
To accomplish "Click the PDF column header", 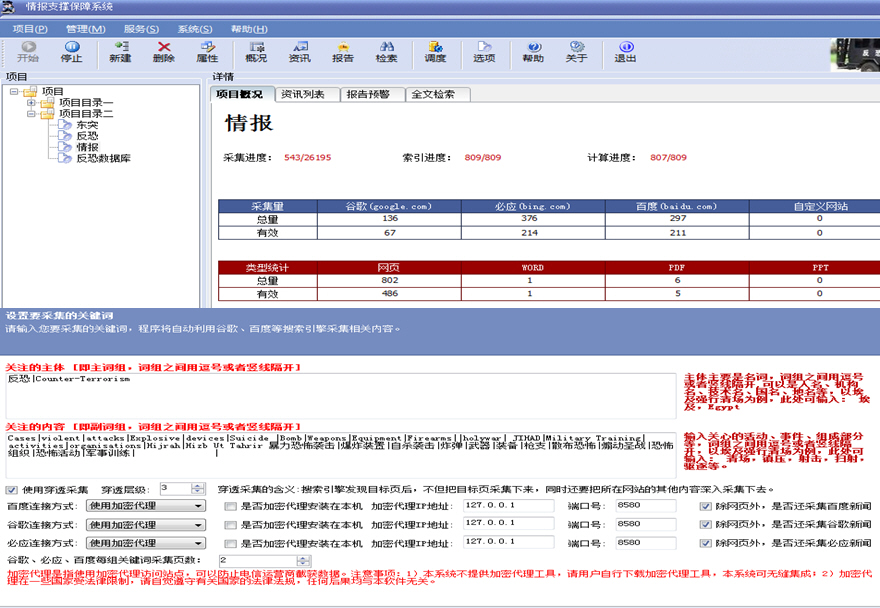I will (677, 267).
